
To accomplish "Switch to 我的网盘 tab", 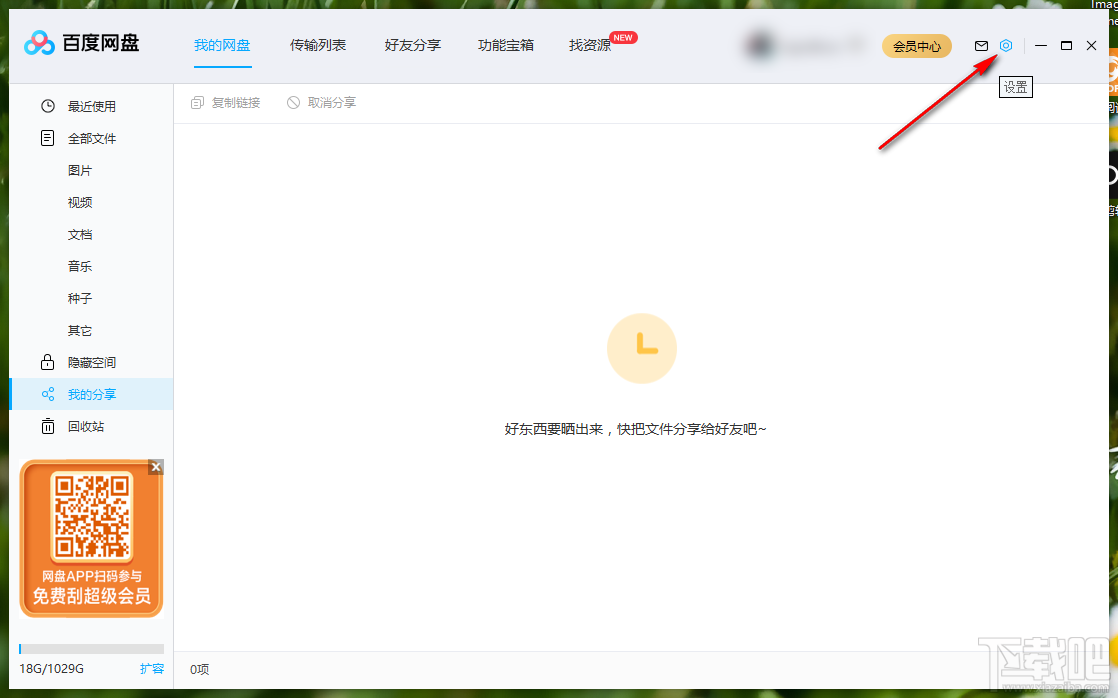I will tap(222, 46).
